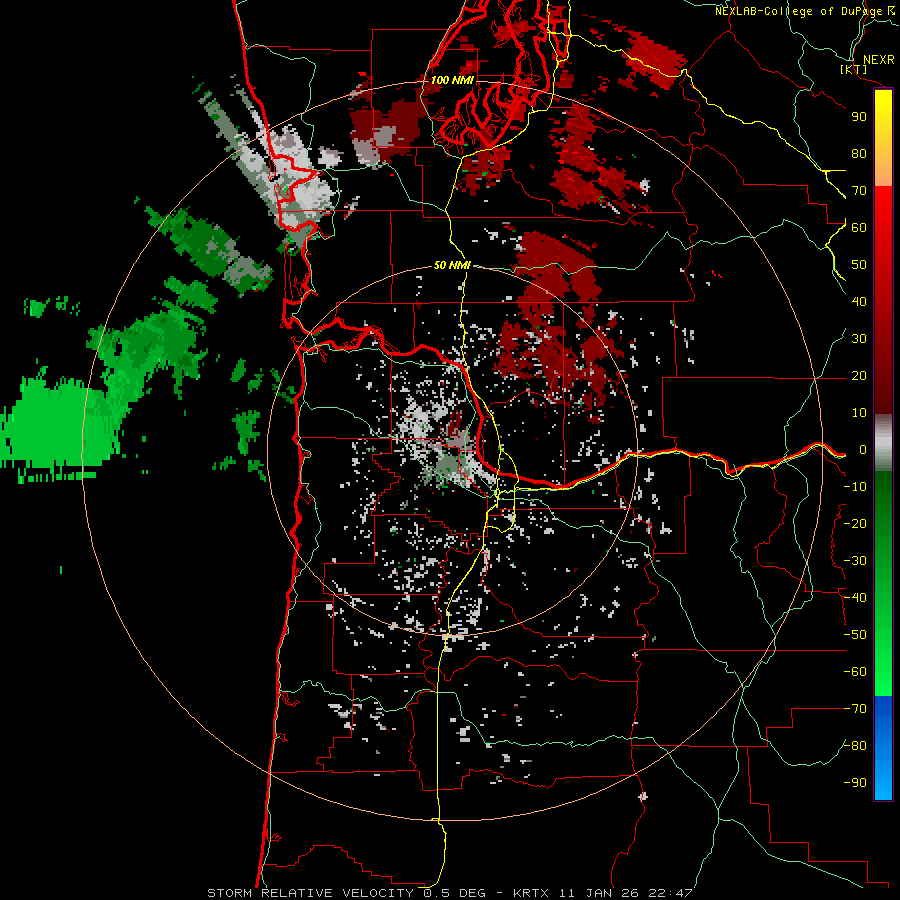Click the -10 scale label
This screenshot has height=900, width=900.
point(855,487)
